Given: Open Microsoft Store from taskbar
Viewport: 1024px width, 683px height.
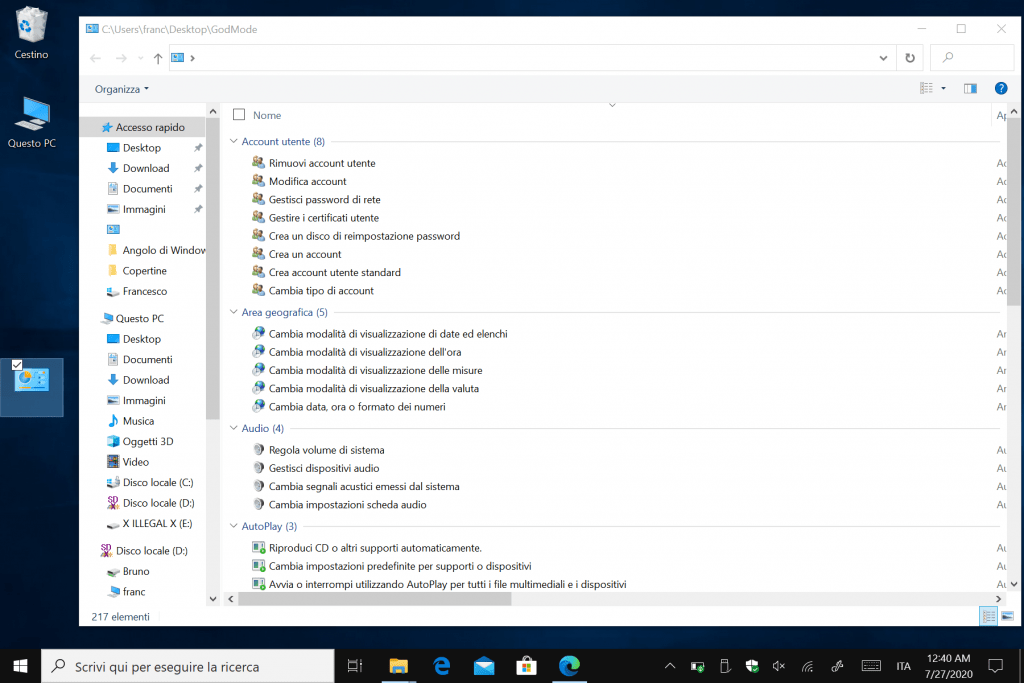Looking at the screenshot, I should 526,666.
